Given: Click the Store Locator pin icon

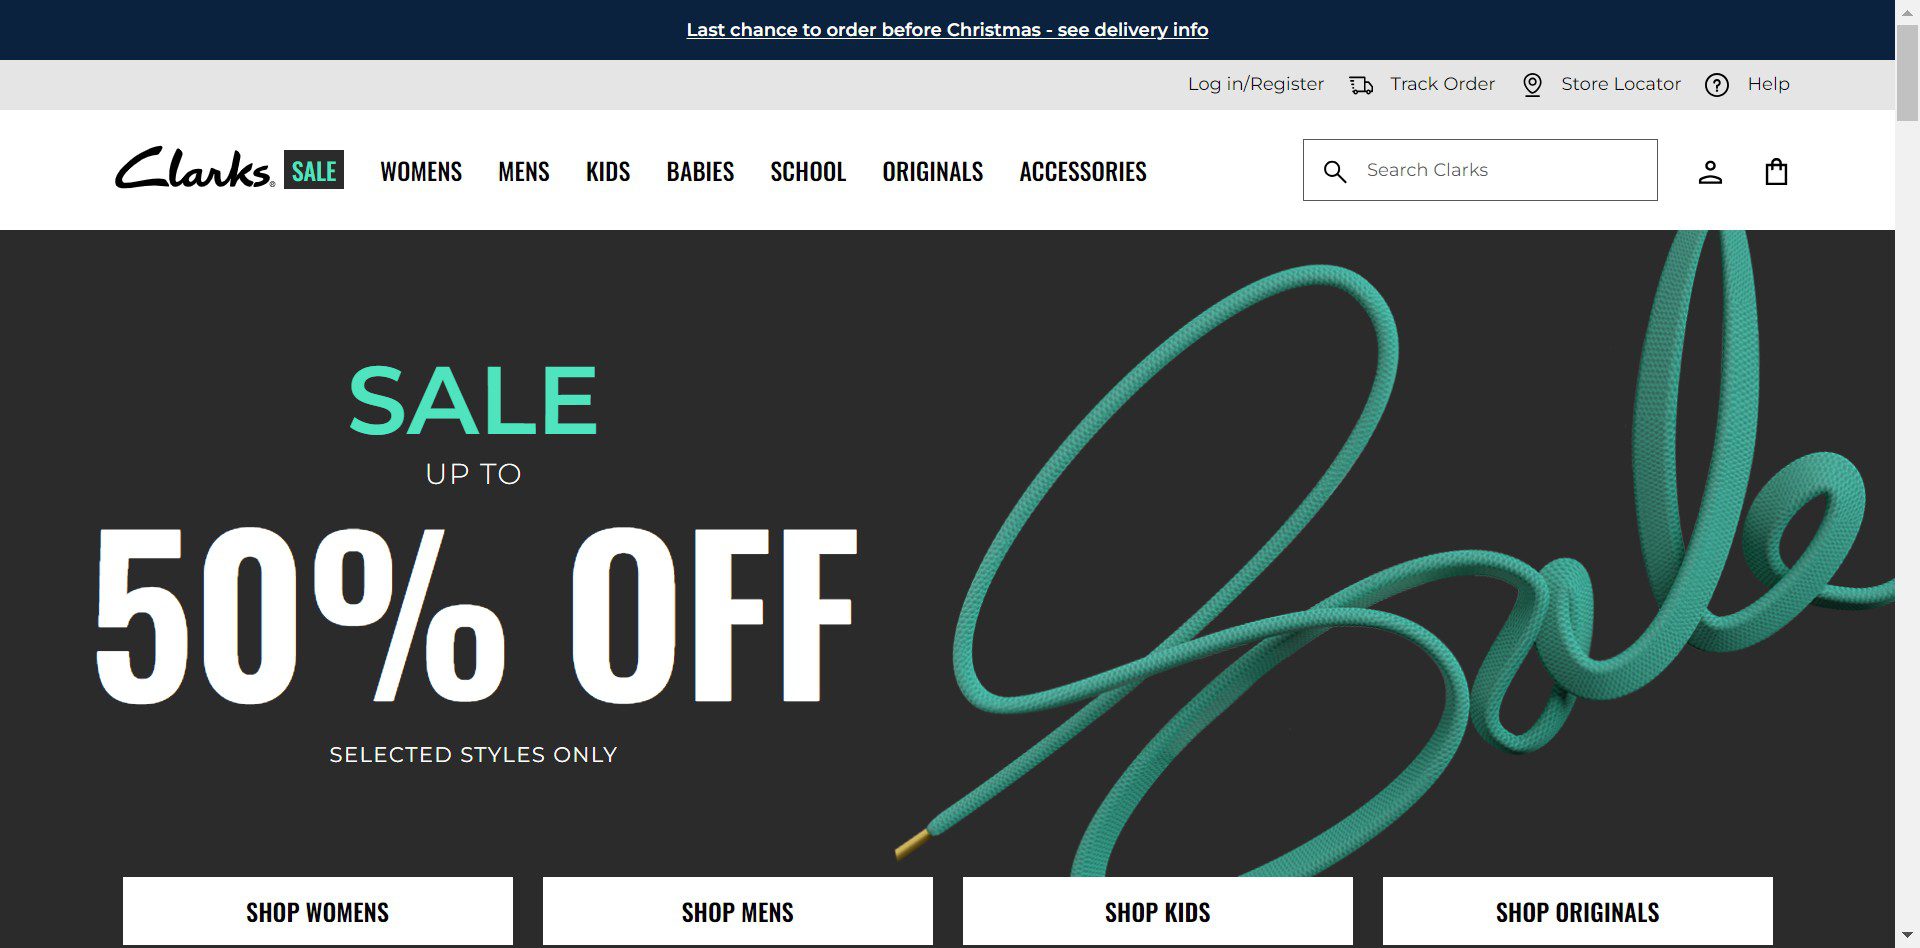Looking at the screenshot, I should tap(1532, 85).
